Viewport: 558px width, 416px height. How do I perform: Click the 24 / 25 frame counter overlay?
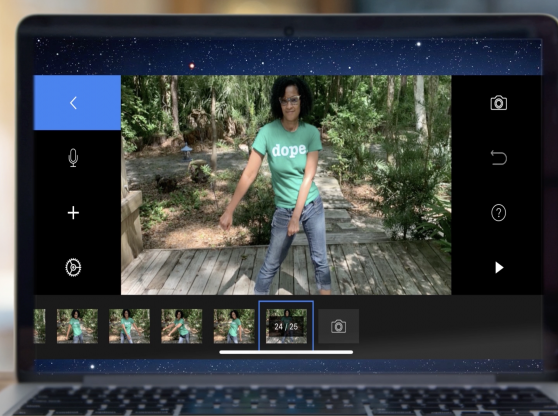coord(286,326)
